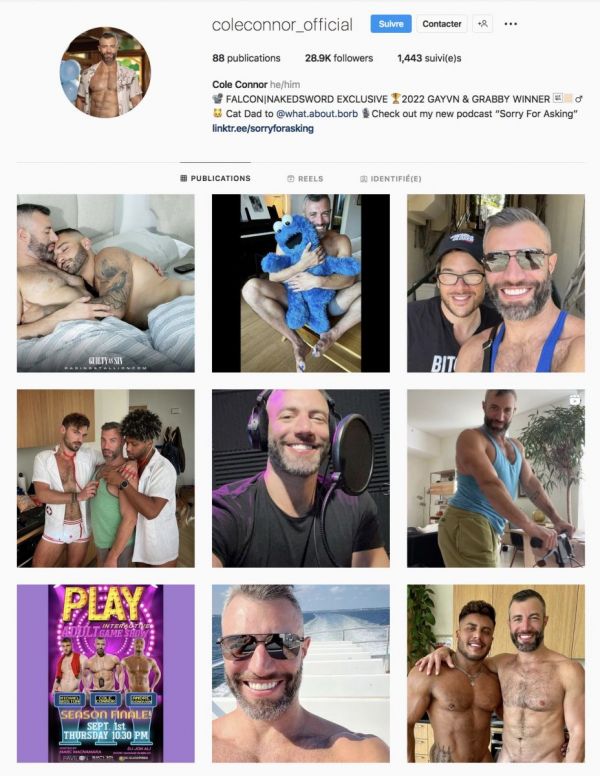Click the 88 publications count
Viewport: 600px width, 776px height.
246,58
